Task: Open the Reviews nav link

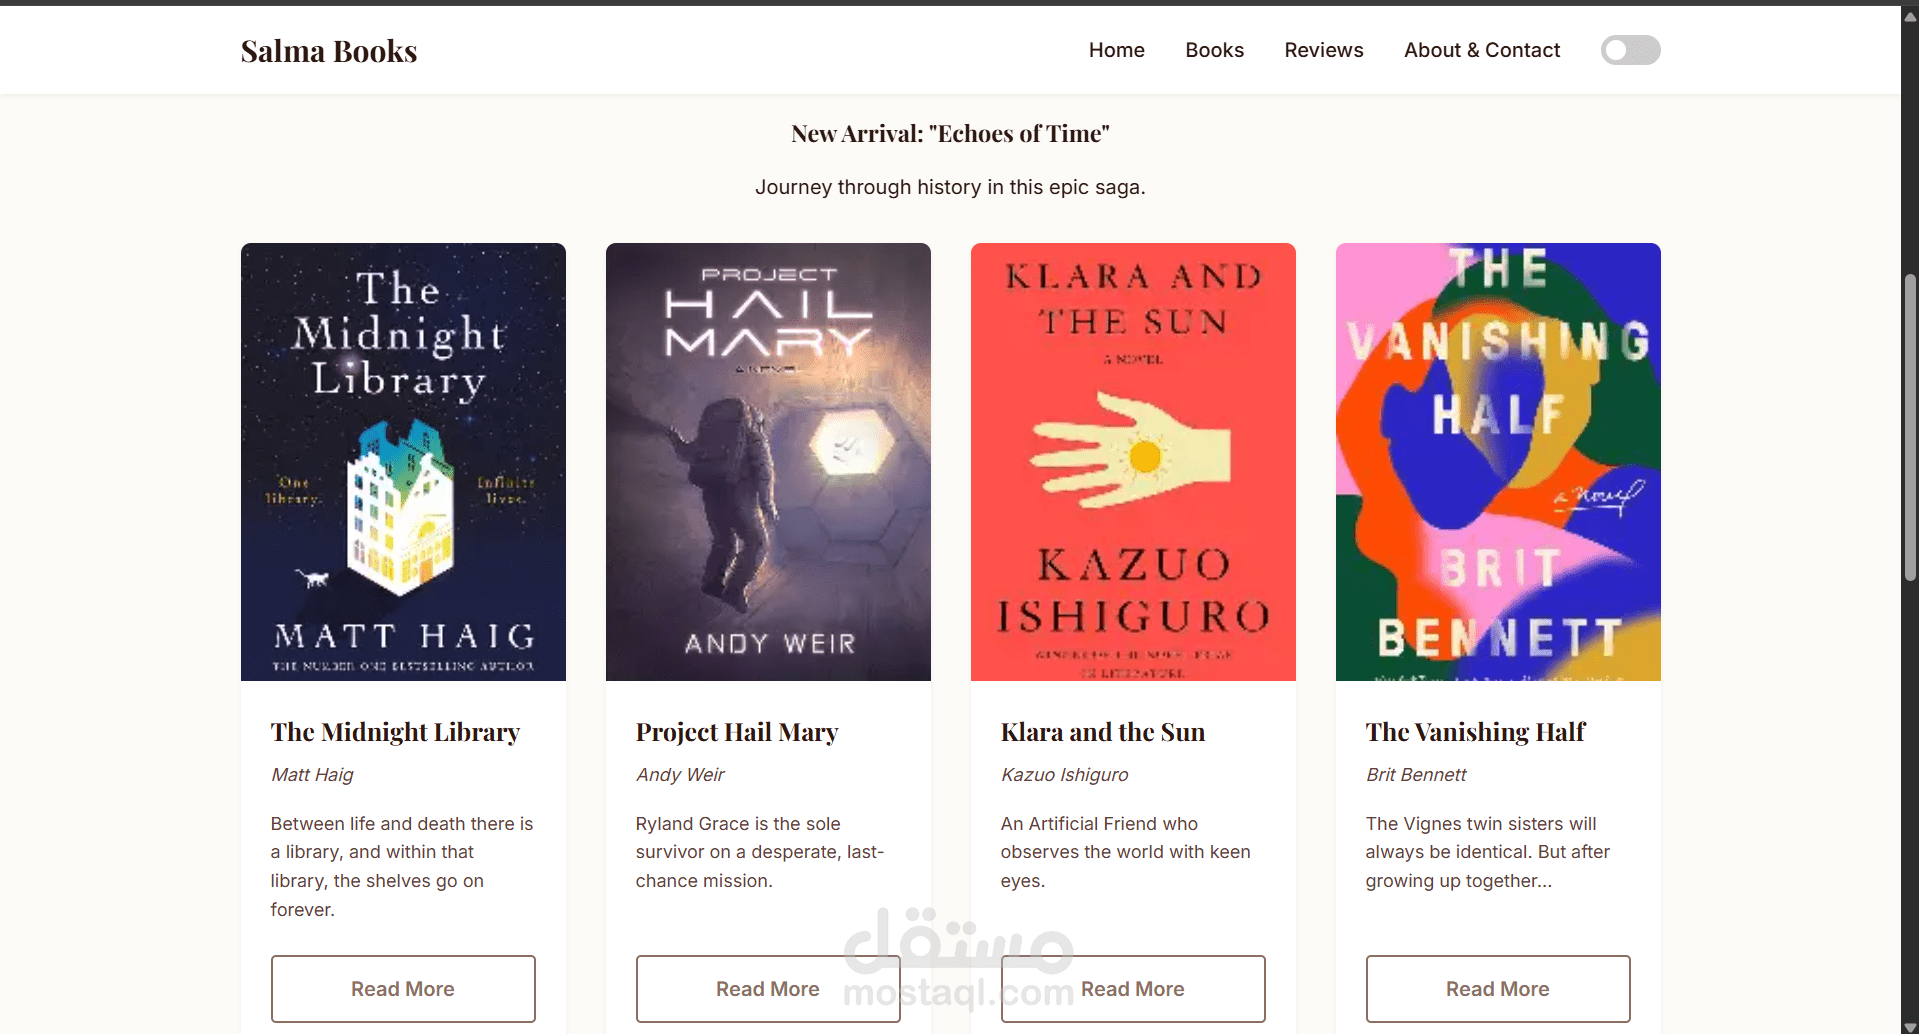Action: click(x=1323, y=50)
